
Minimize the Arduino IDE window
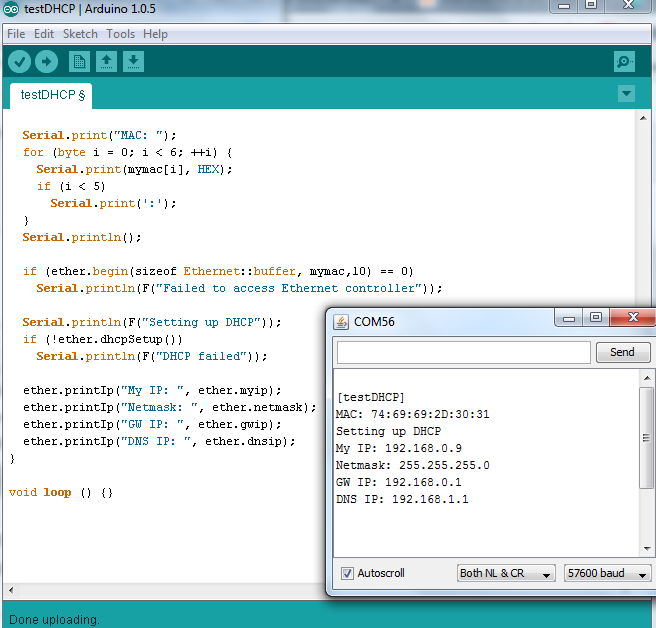(x=564, y=6)
